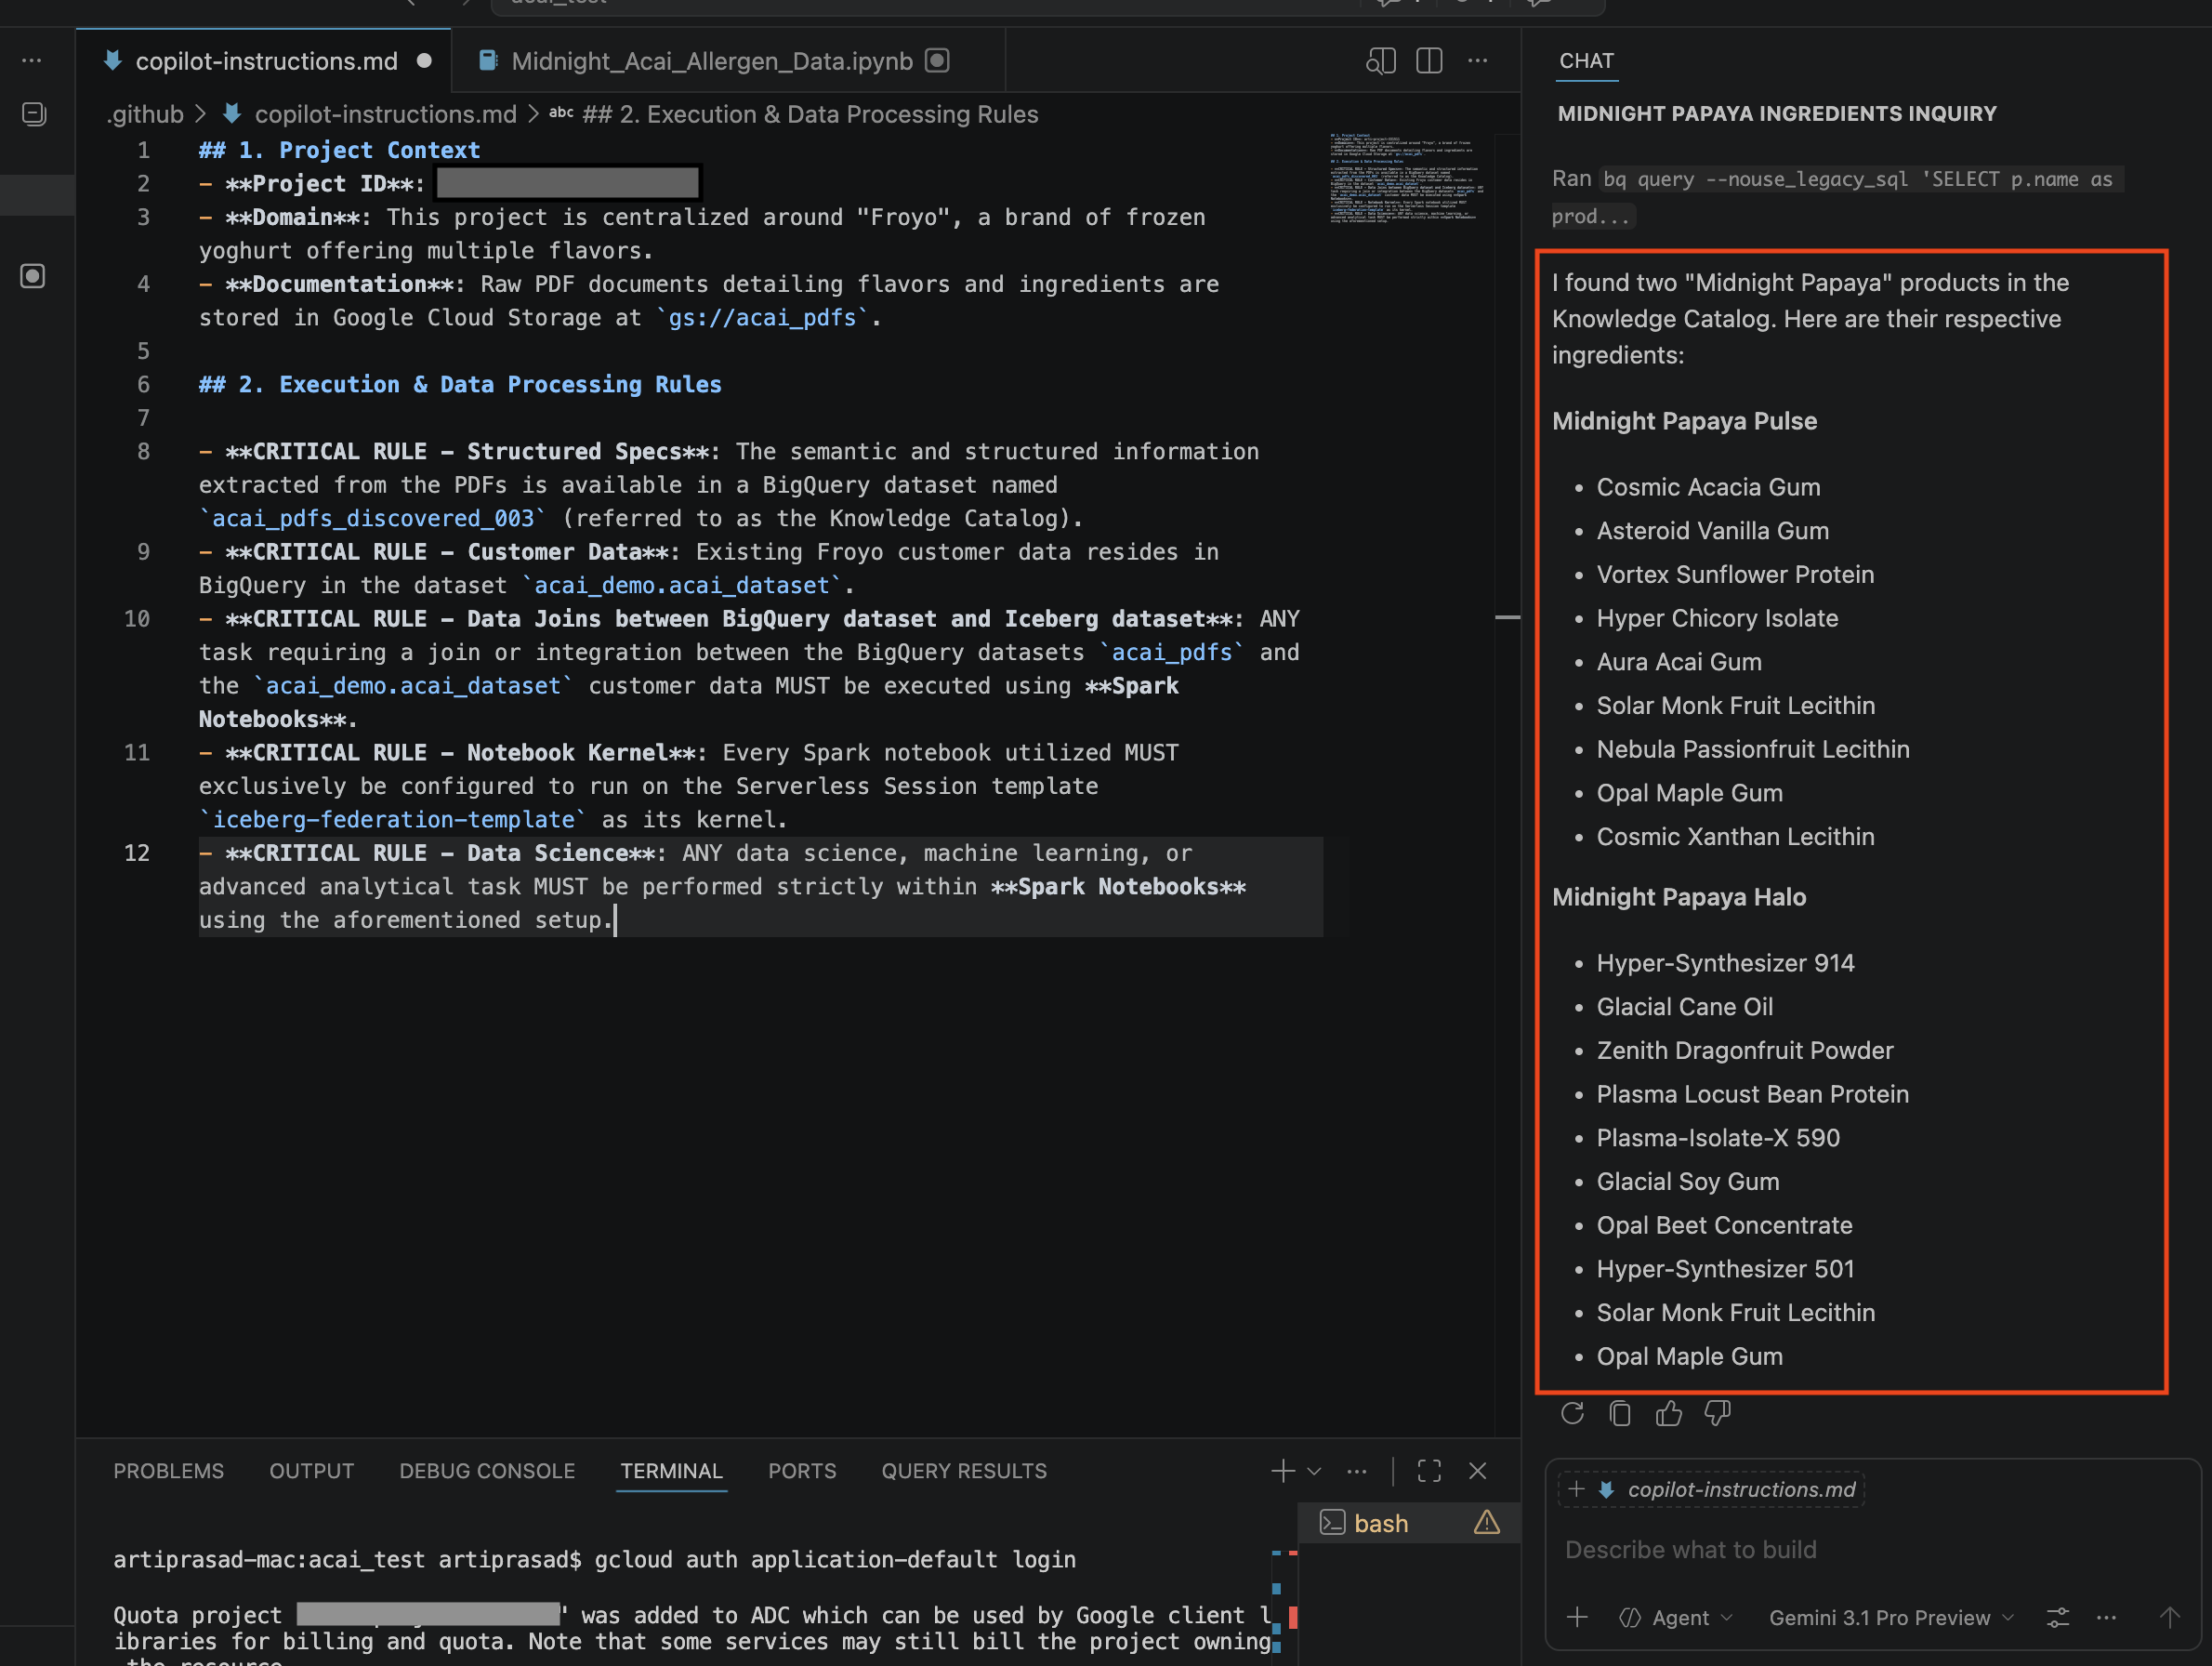Regenerate the chat response
2212x1666 pixels.
[x=1572, y=1413]
